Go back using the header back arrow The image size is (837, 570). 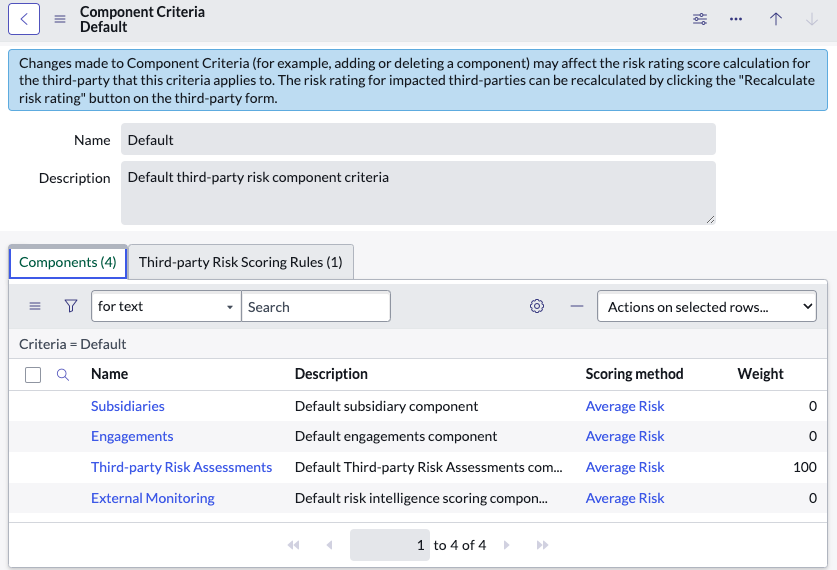[24, 19]
